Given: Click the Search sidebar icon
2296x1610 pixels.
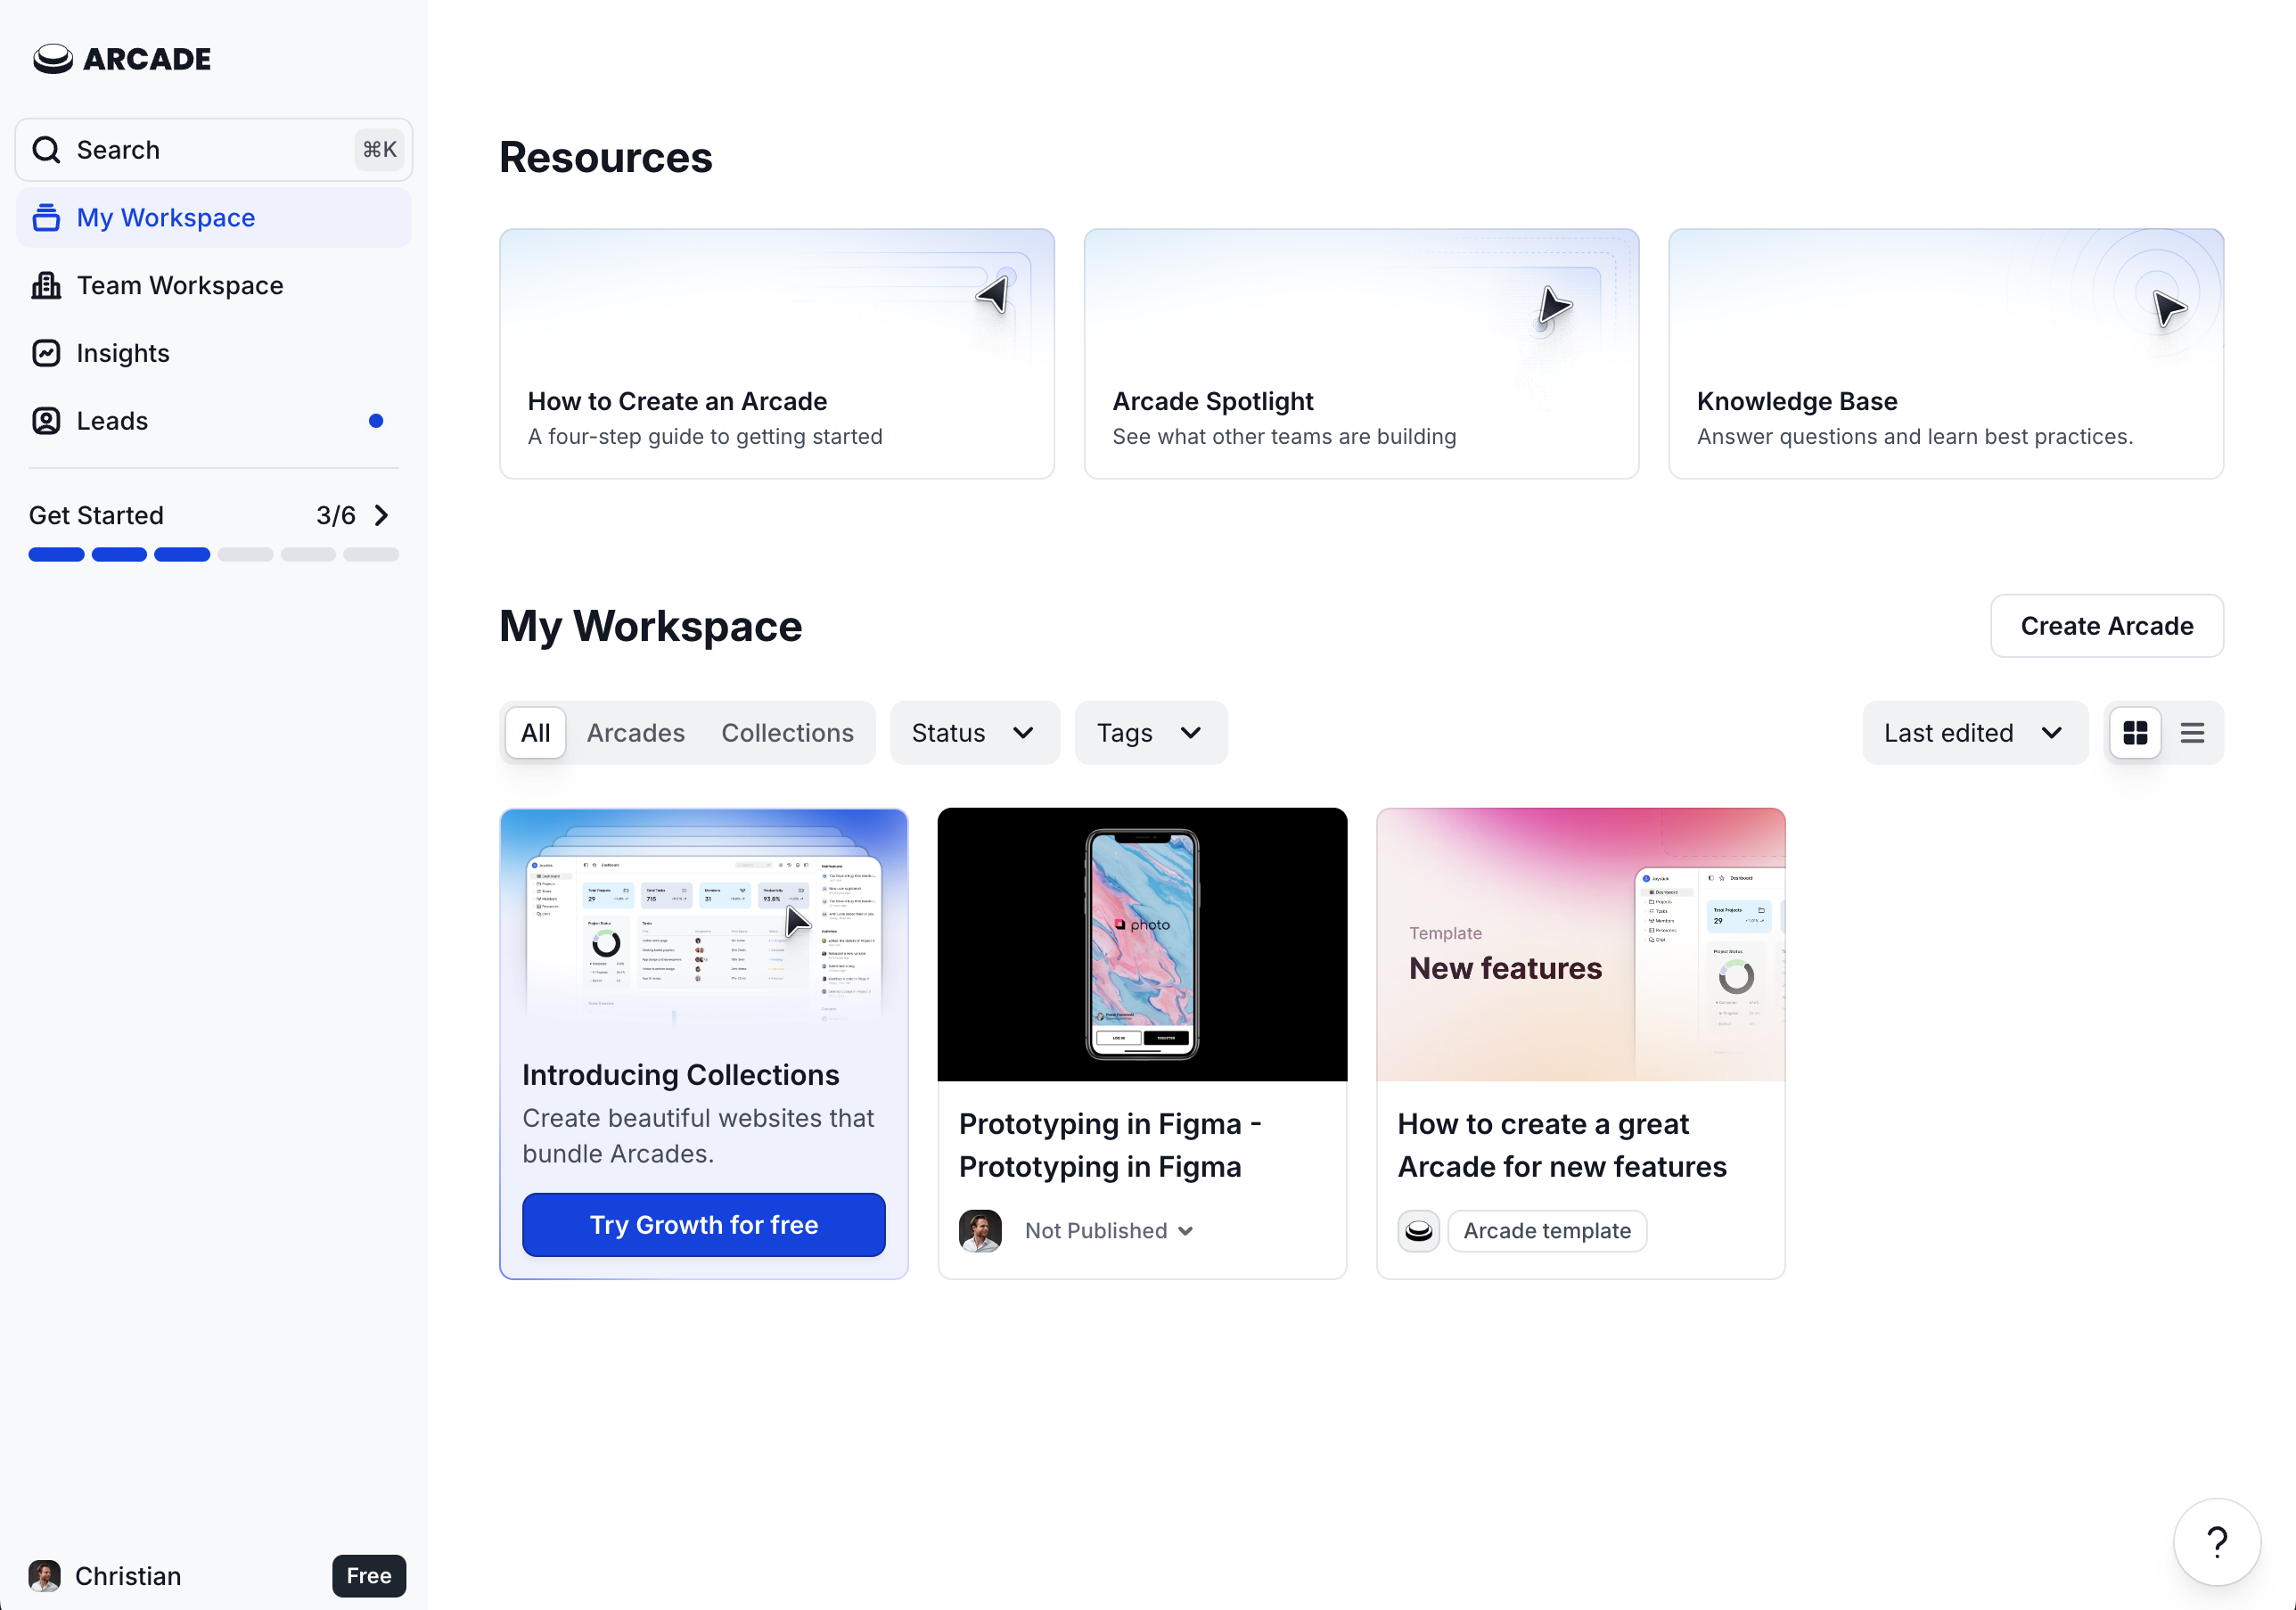Looking at the screenshot, I should (47, 148).
